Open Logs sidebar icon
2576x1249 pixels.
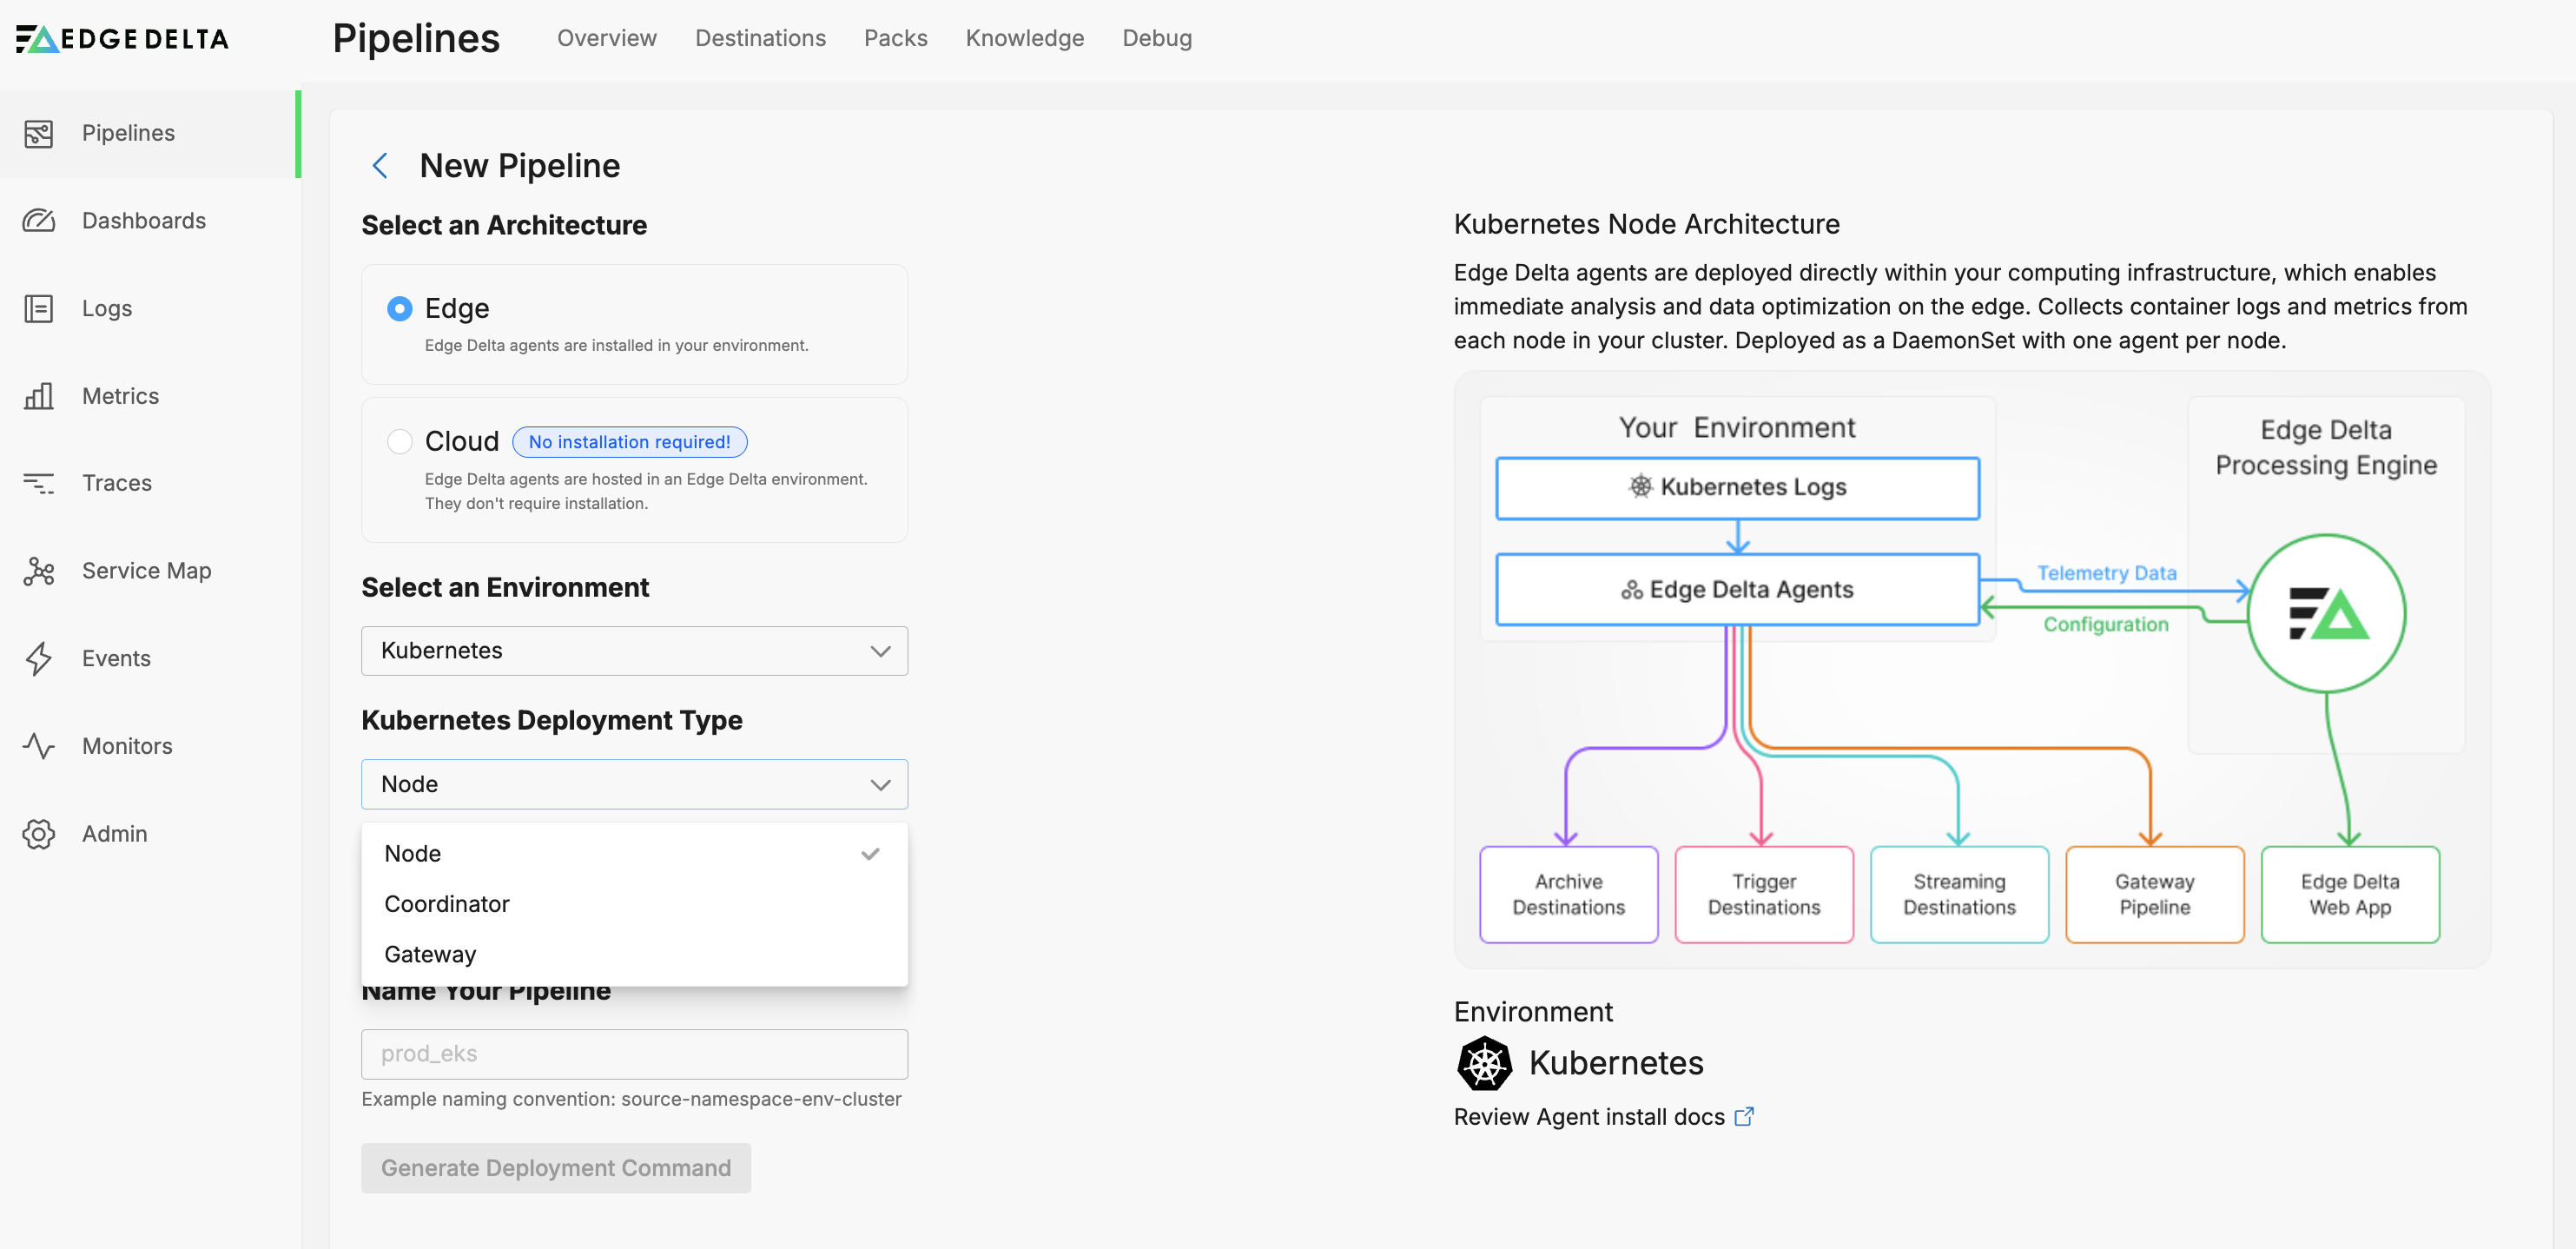(39, 308)
